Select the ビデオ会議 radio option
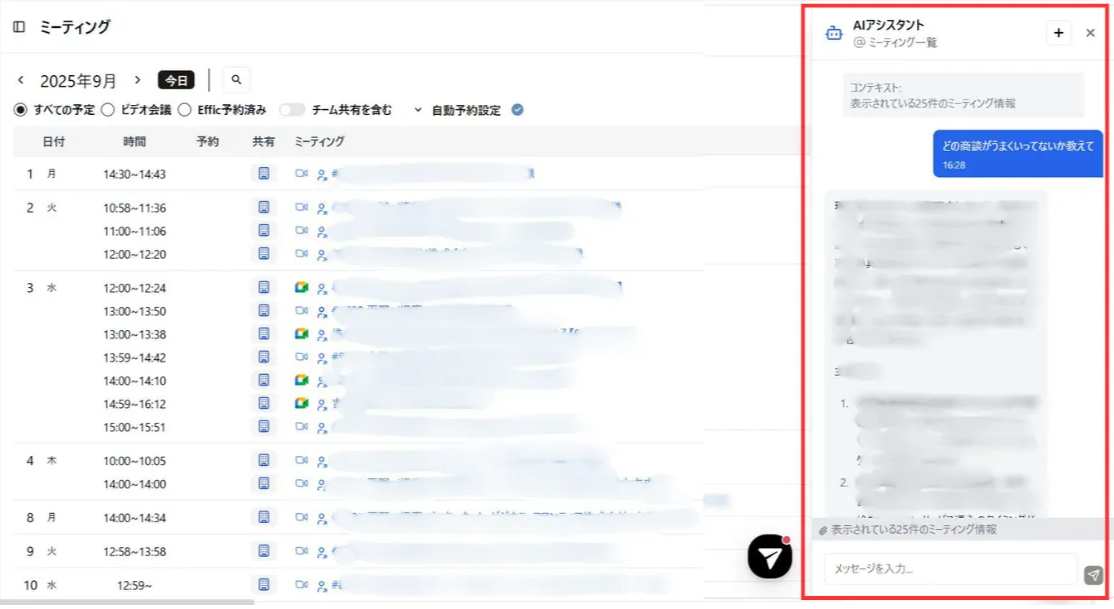 pyautogui.click(x=108, y=109)
